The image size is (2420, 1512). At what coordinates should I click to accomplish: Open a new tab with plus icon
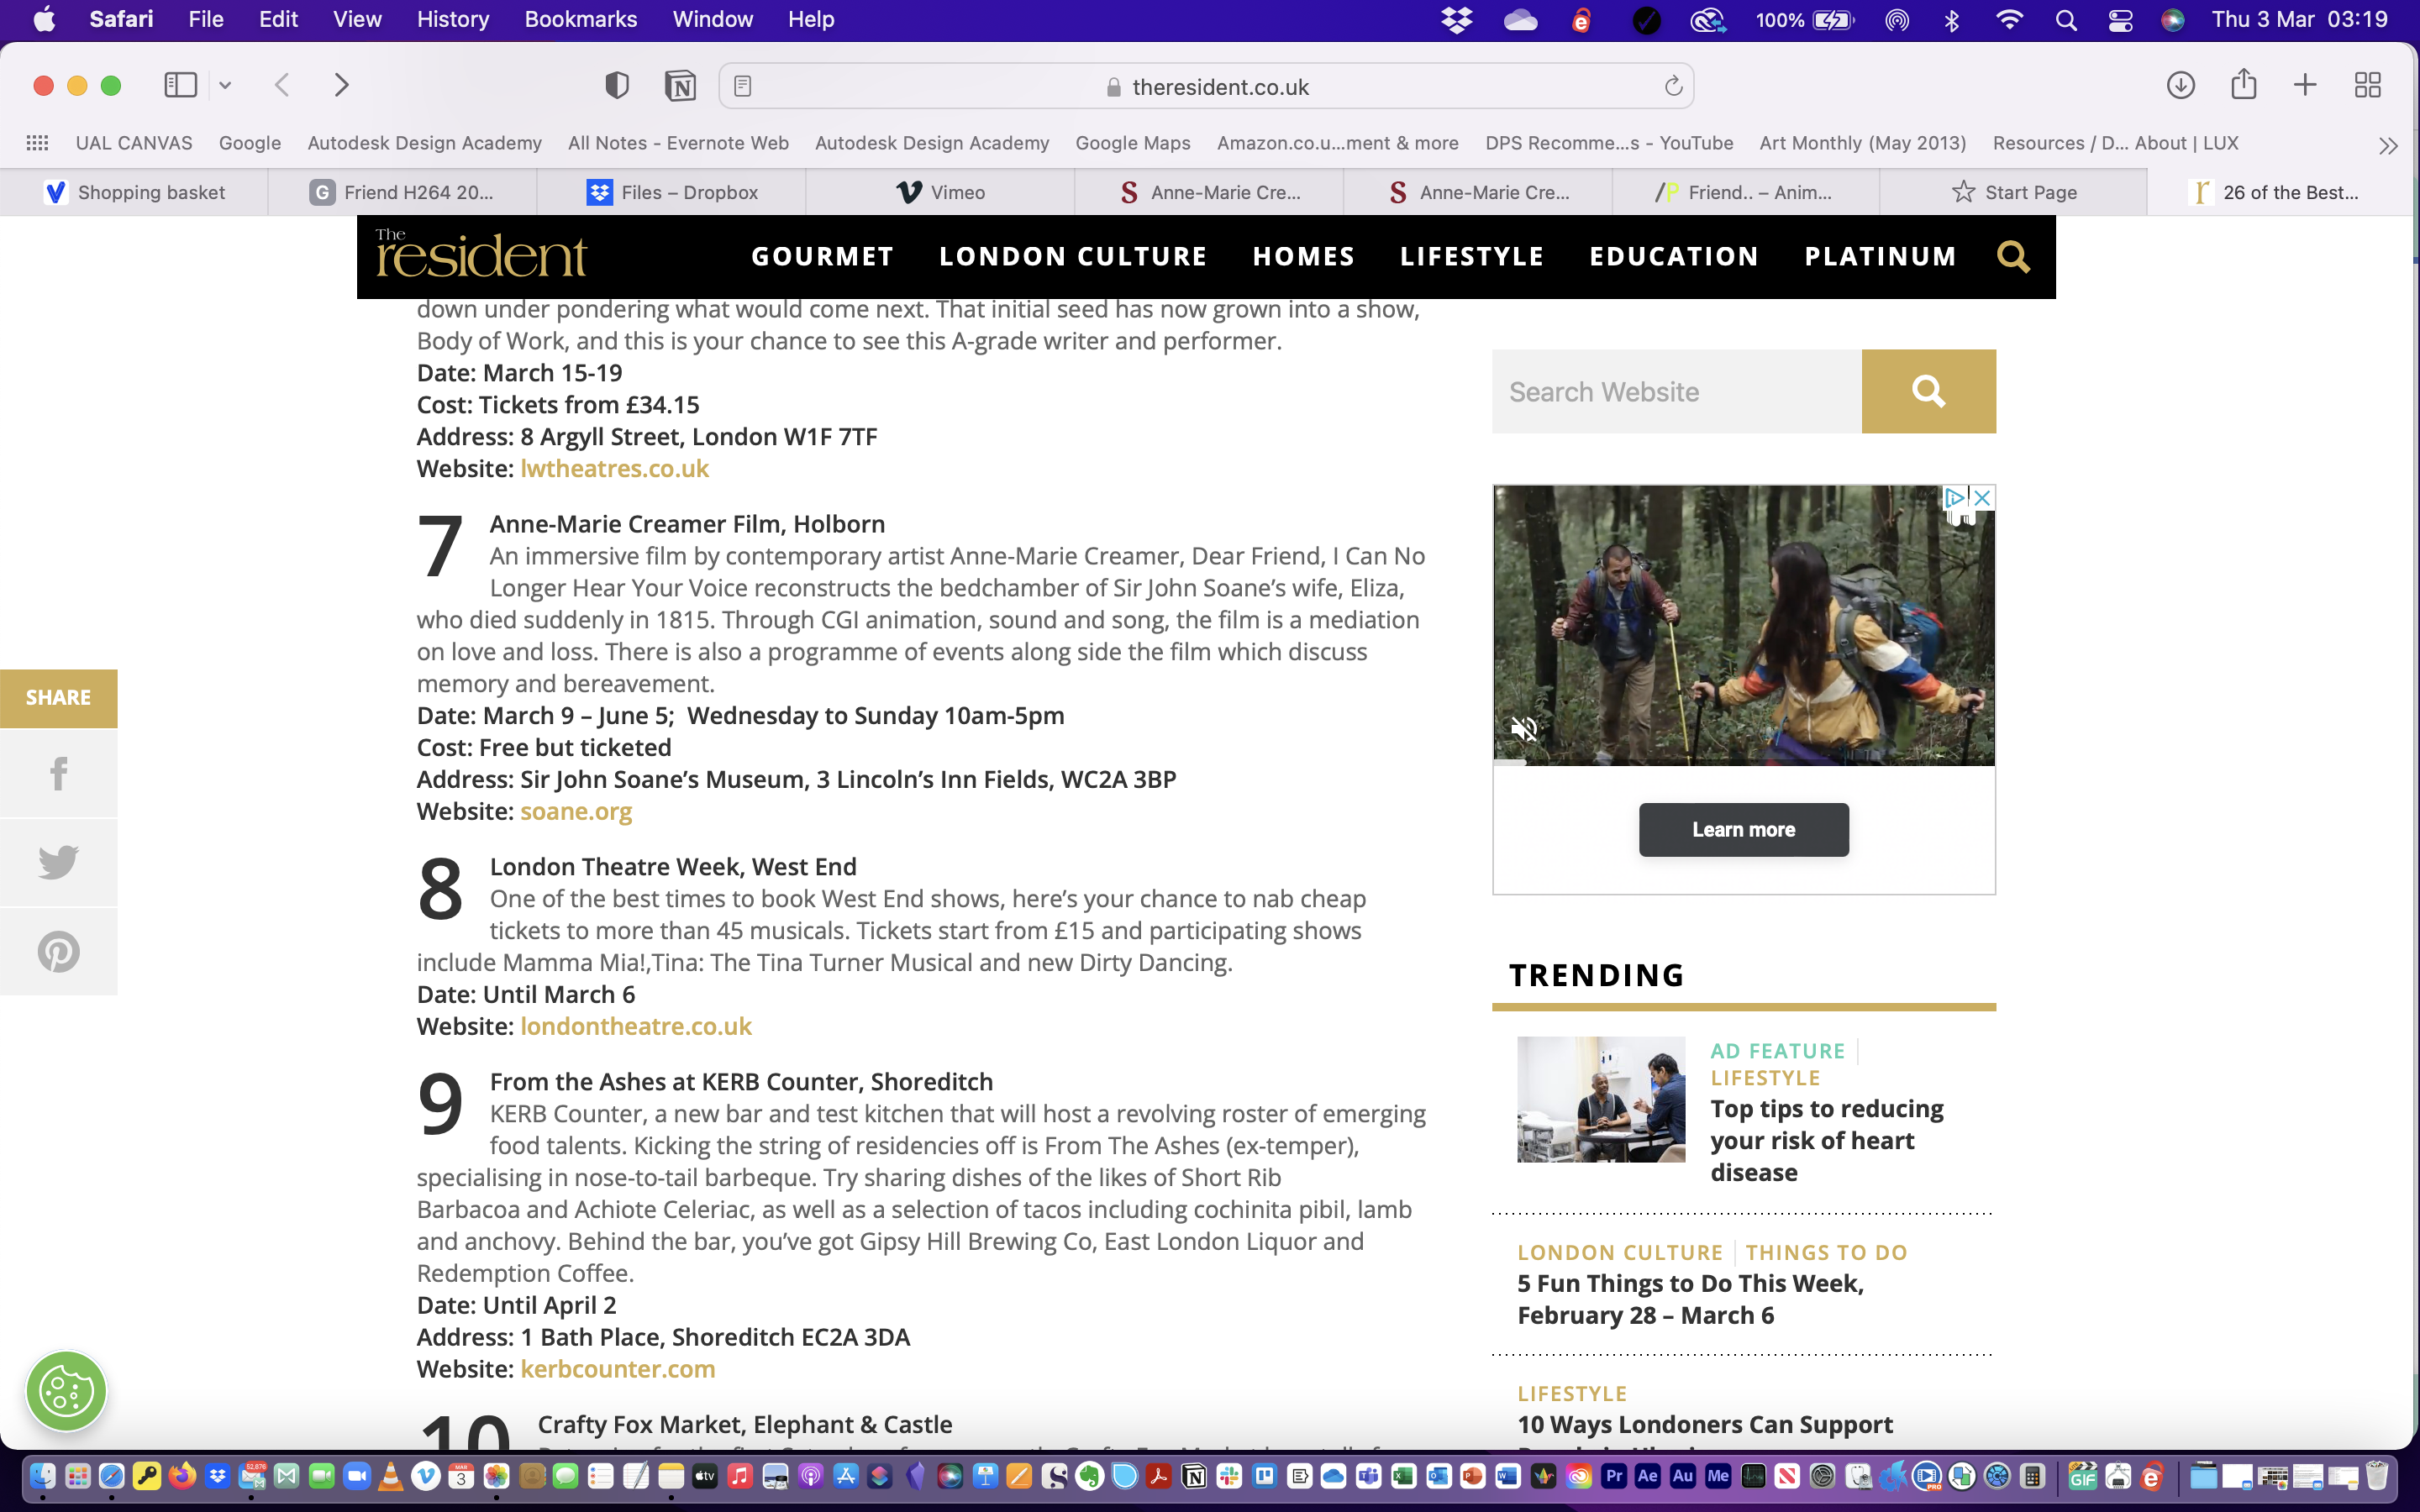(x=2304, y=85)
